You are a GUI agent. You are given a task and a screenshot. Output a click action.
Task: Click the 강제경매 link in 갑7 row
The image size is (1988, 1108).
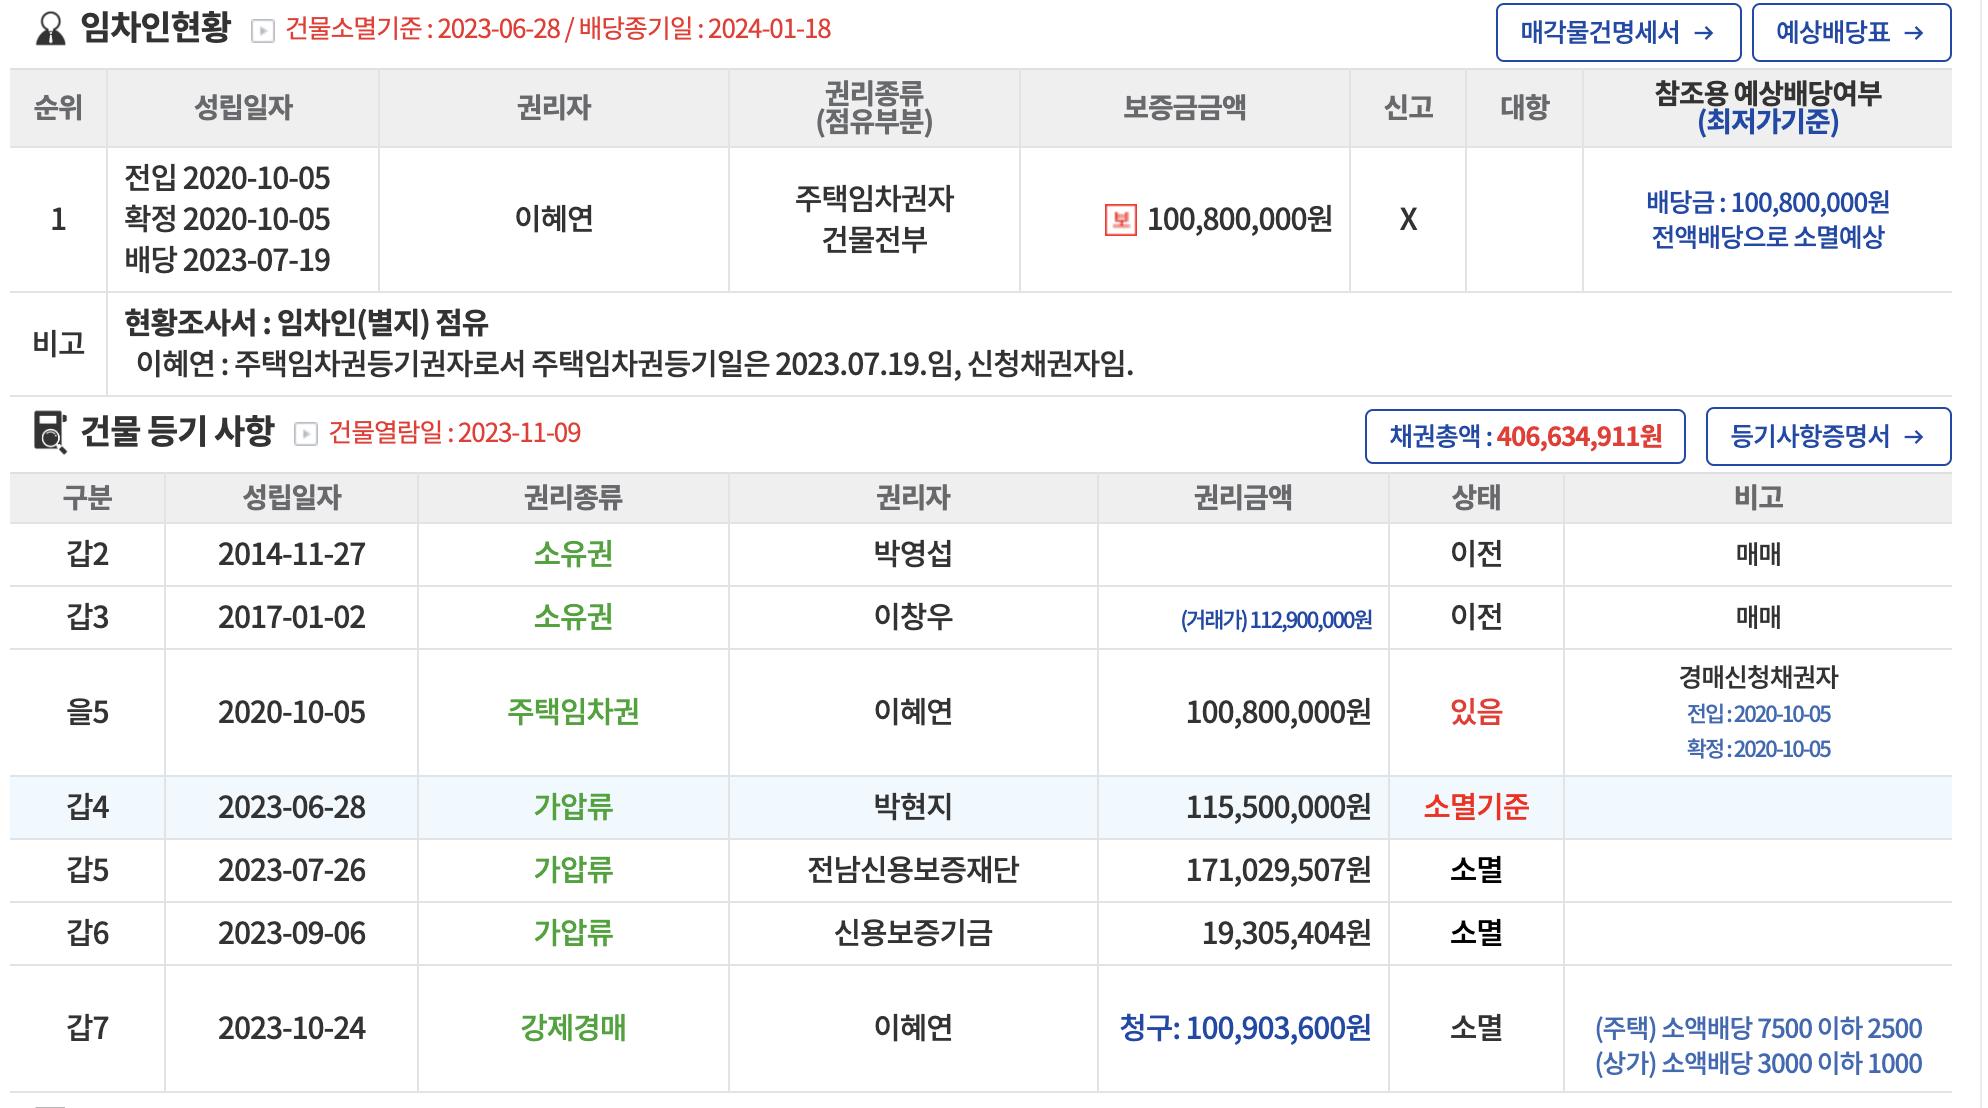tap(573, 1028)
